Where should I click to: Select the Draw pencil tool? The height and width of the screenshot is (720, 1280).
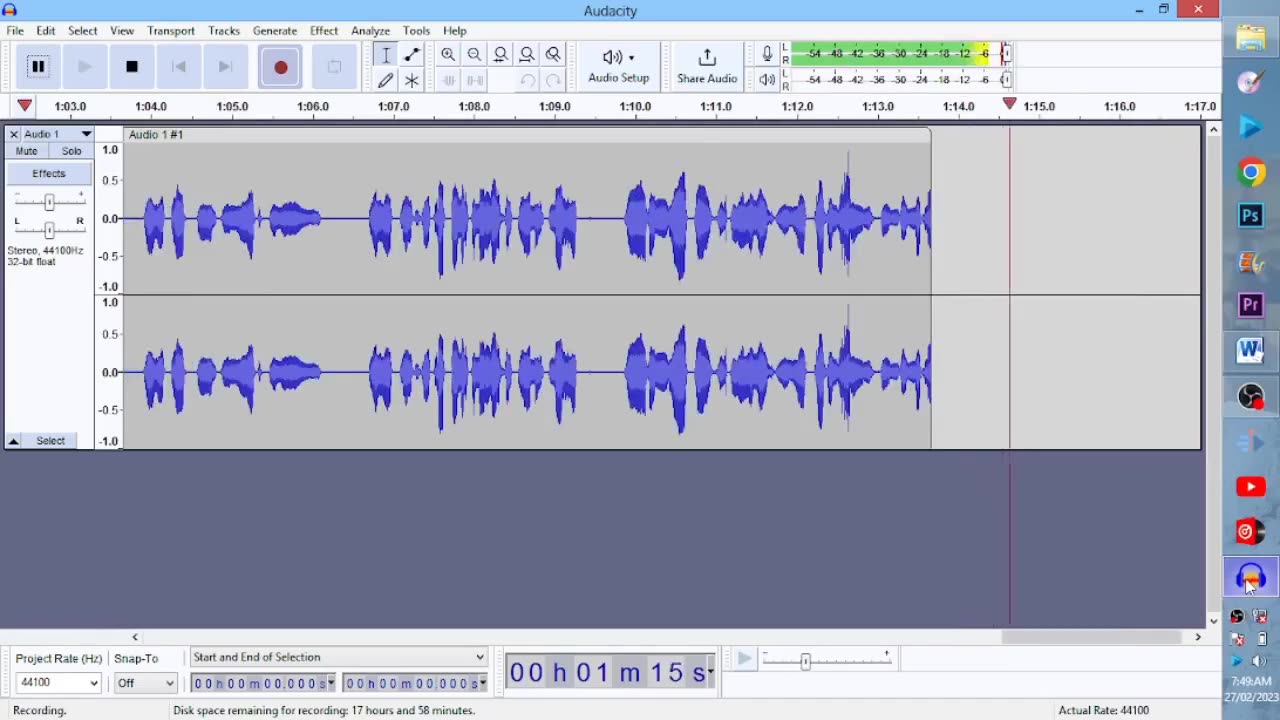tap(385, 80)
